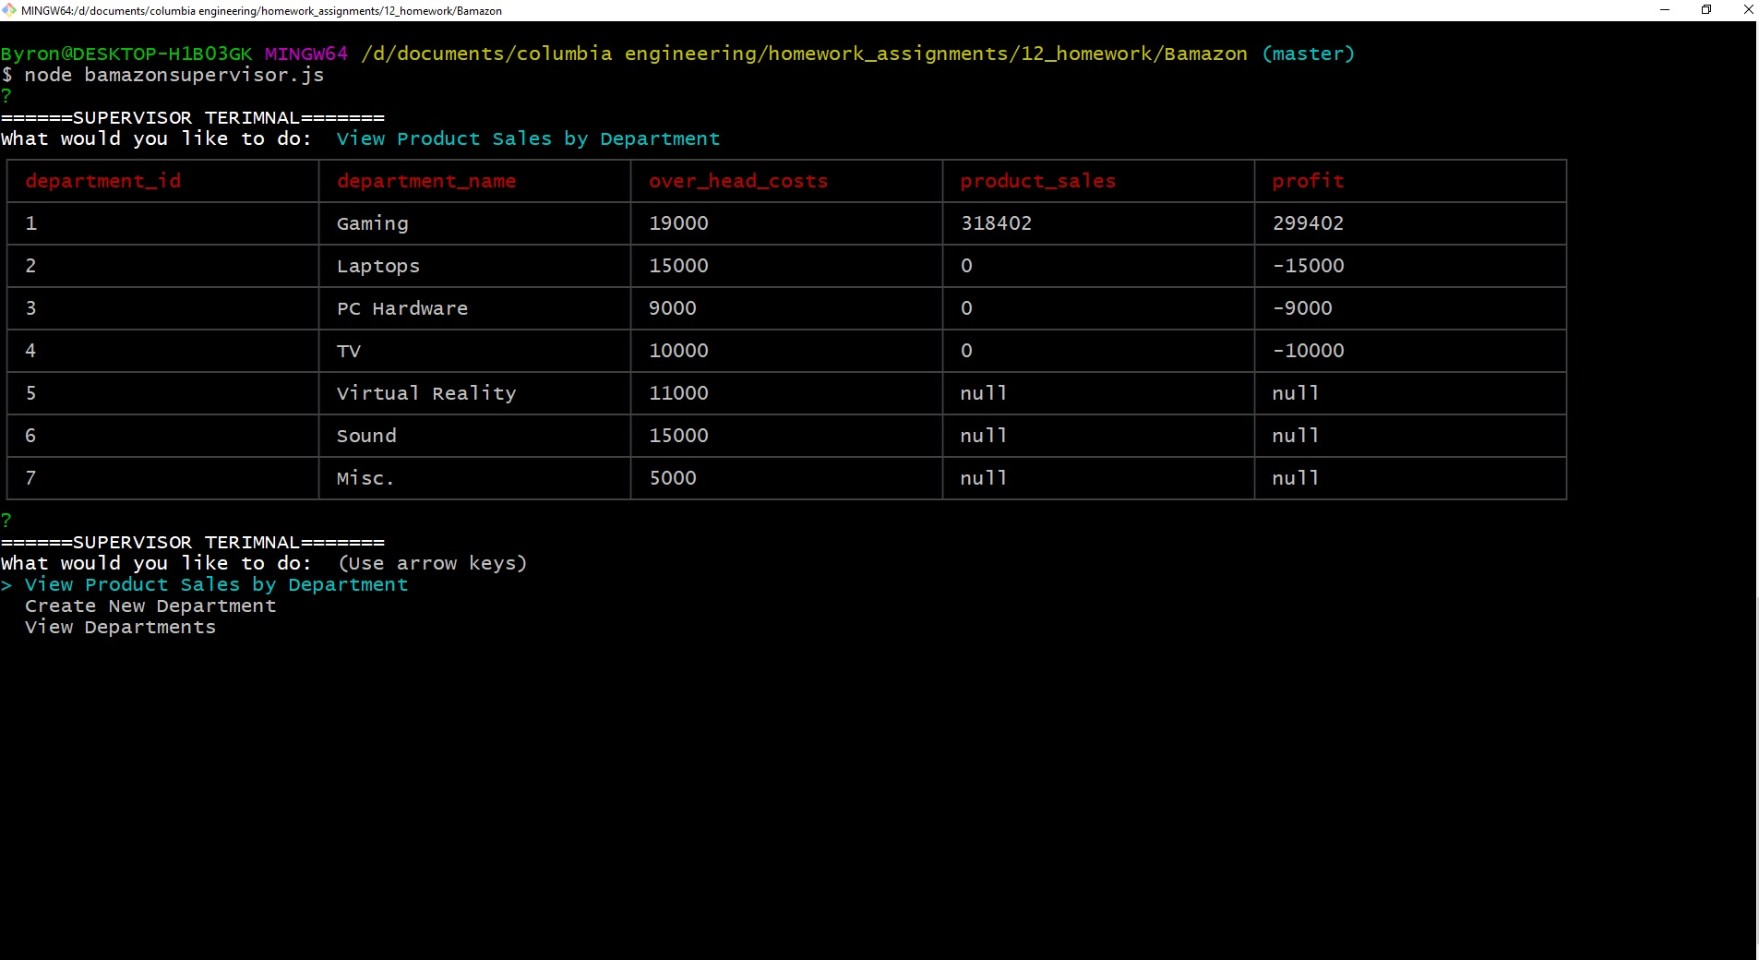Select the highlighted View Product Sales by Department option

tap(216, 585)
